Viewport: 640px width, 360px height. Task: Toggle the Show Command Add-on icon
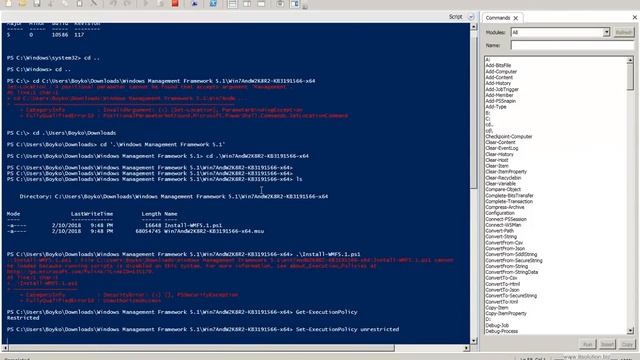(295, 4)
